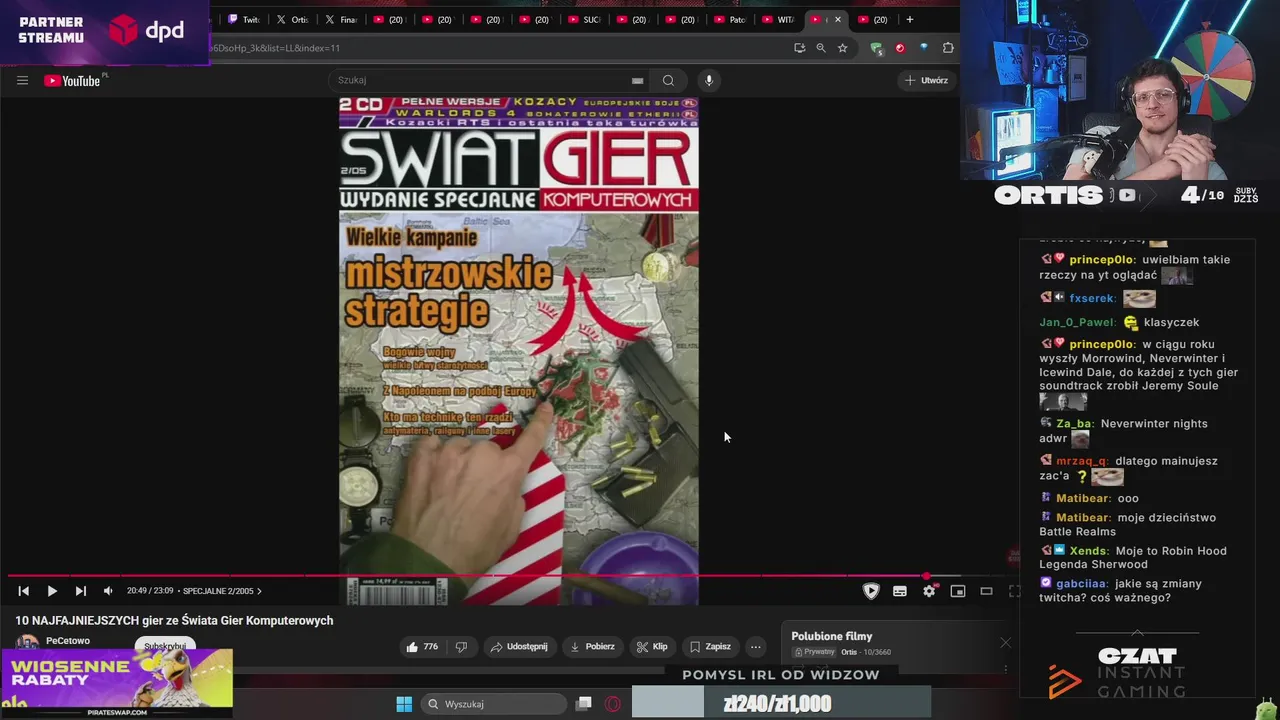This screenshot has height=720, width=1280.
Task: Mute the video volume
Action: (x=108, y=591)
